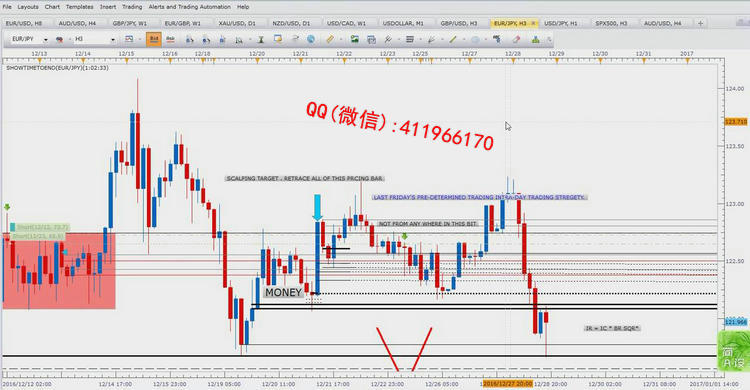Switch to the GBP/JPY, W1 tab
Viewport: 750px width, 390px height.
click(x=130, y=23)
